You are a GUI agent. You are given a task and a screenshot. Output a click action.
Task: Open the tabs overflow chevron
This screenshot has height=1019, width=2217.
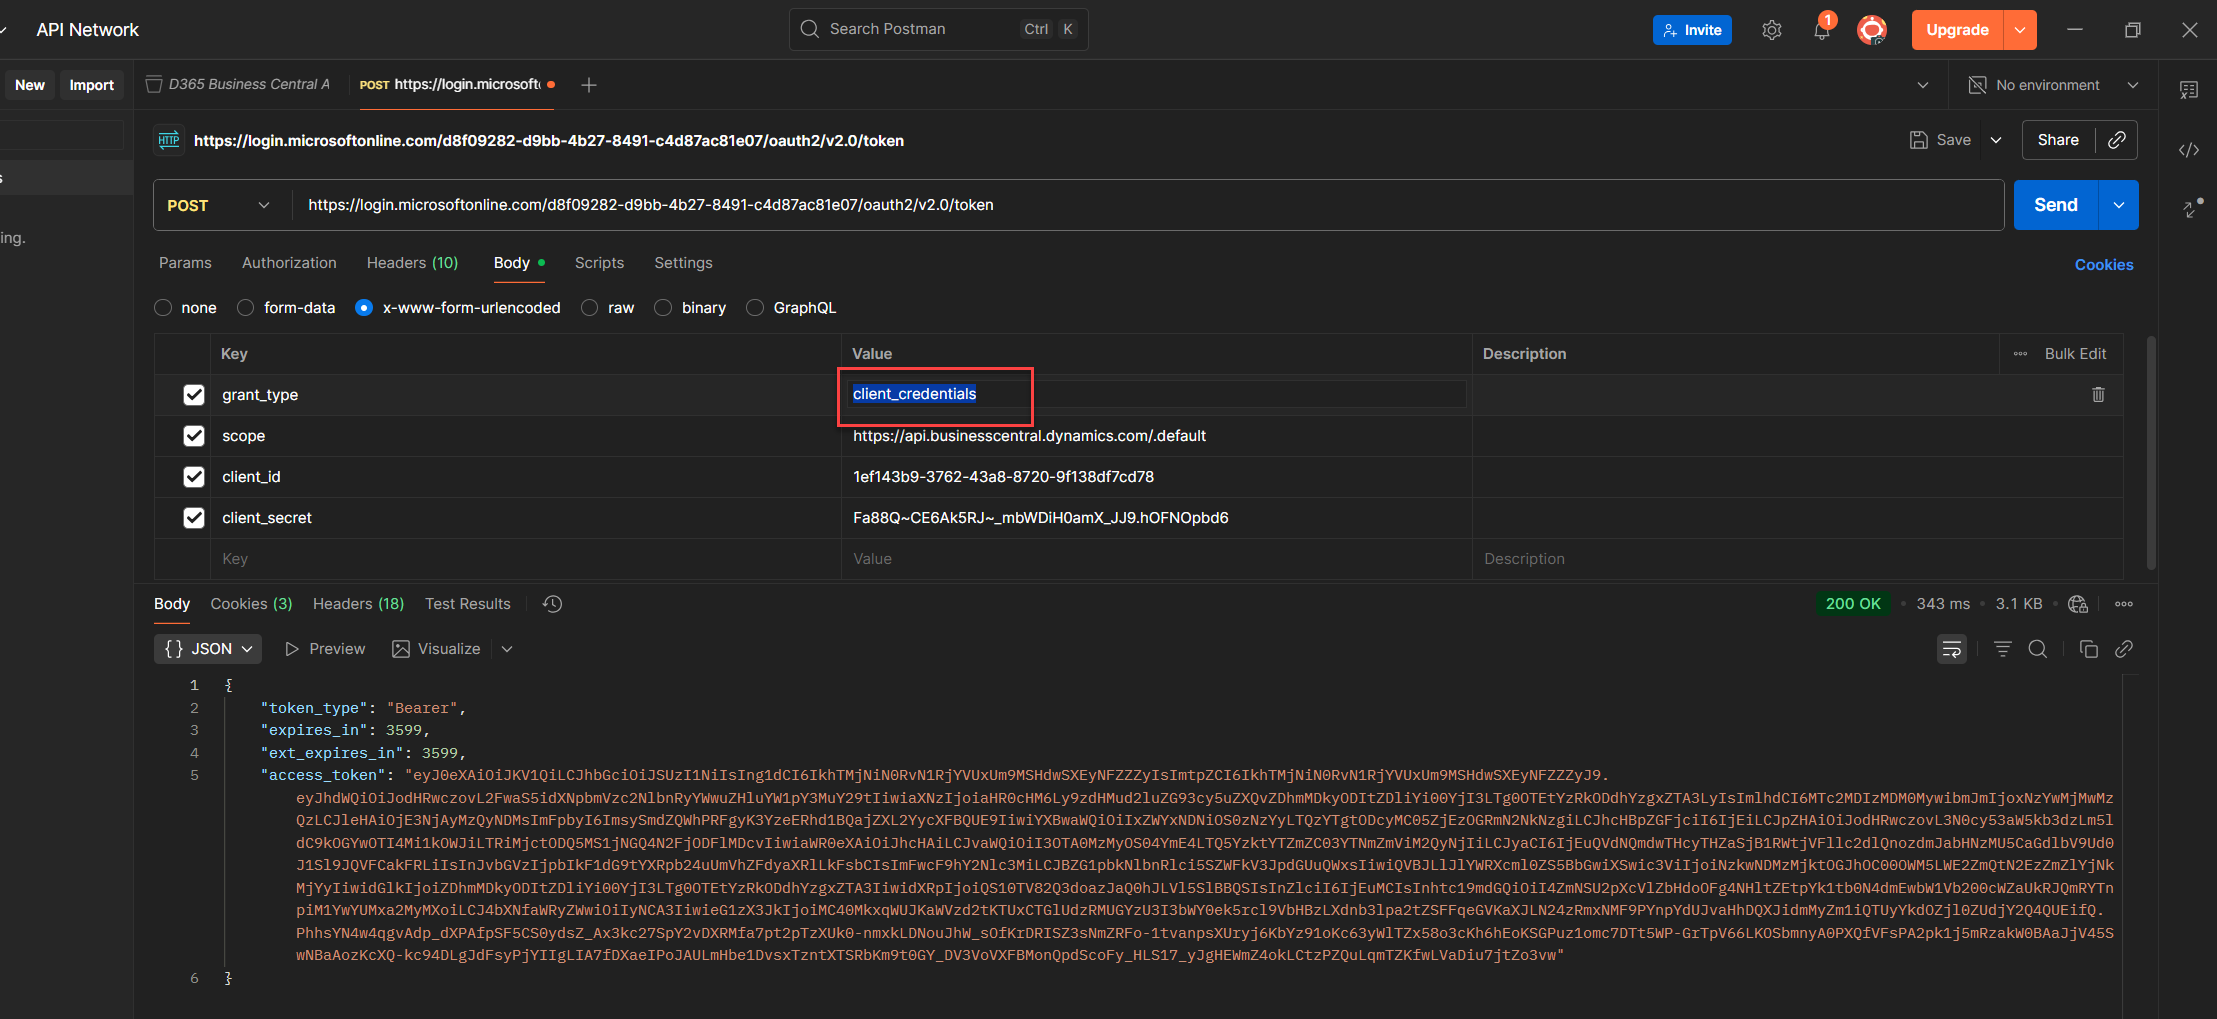(1922, 85)
